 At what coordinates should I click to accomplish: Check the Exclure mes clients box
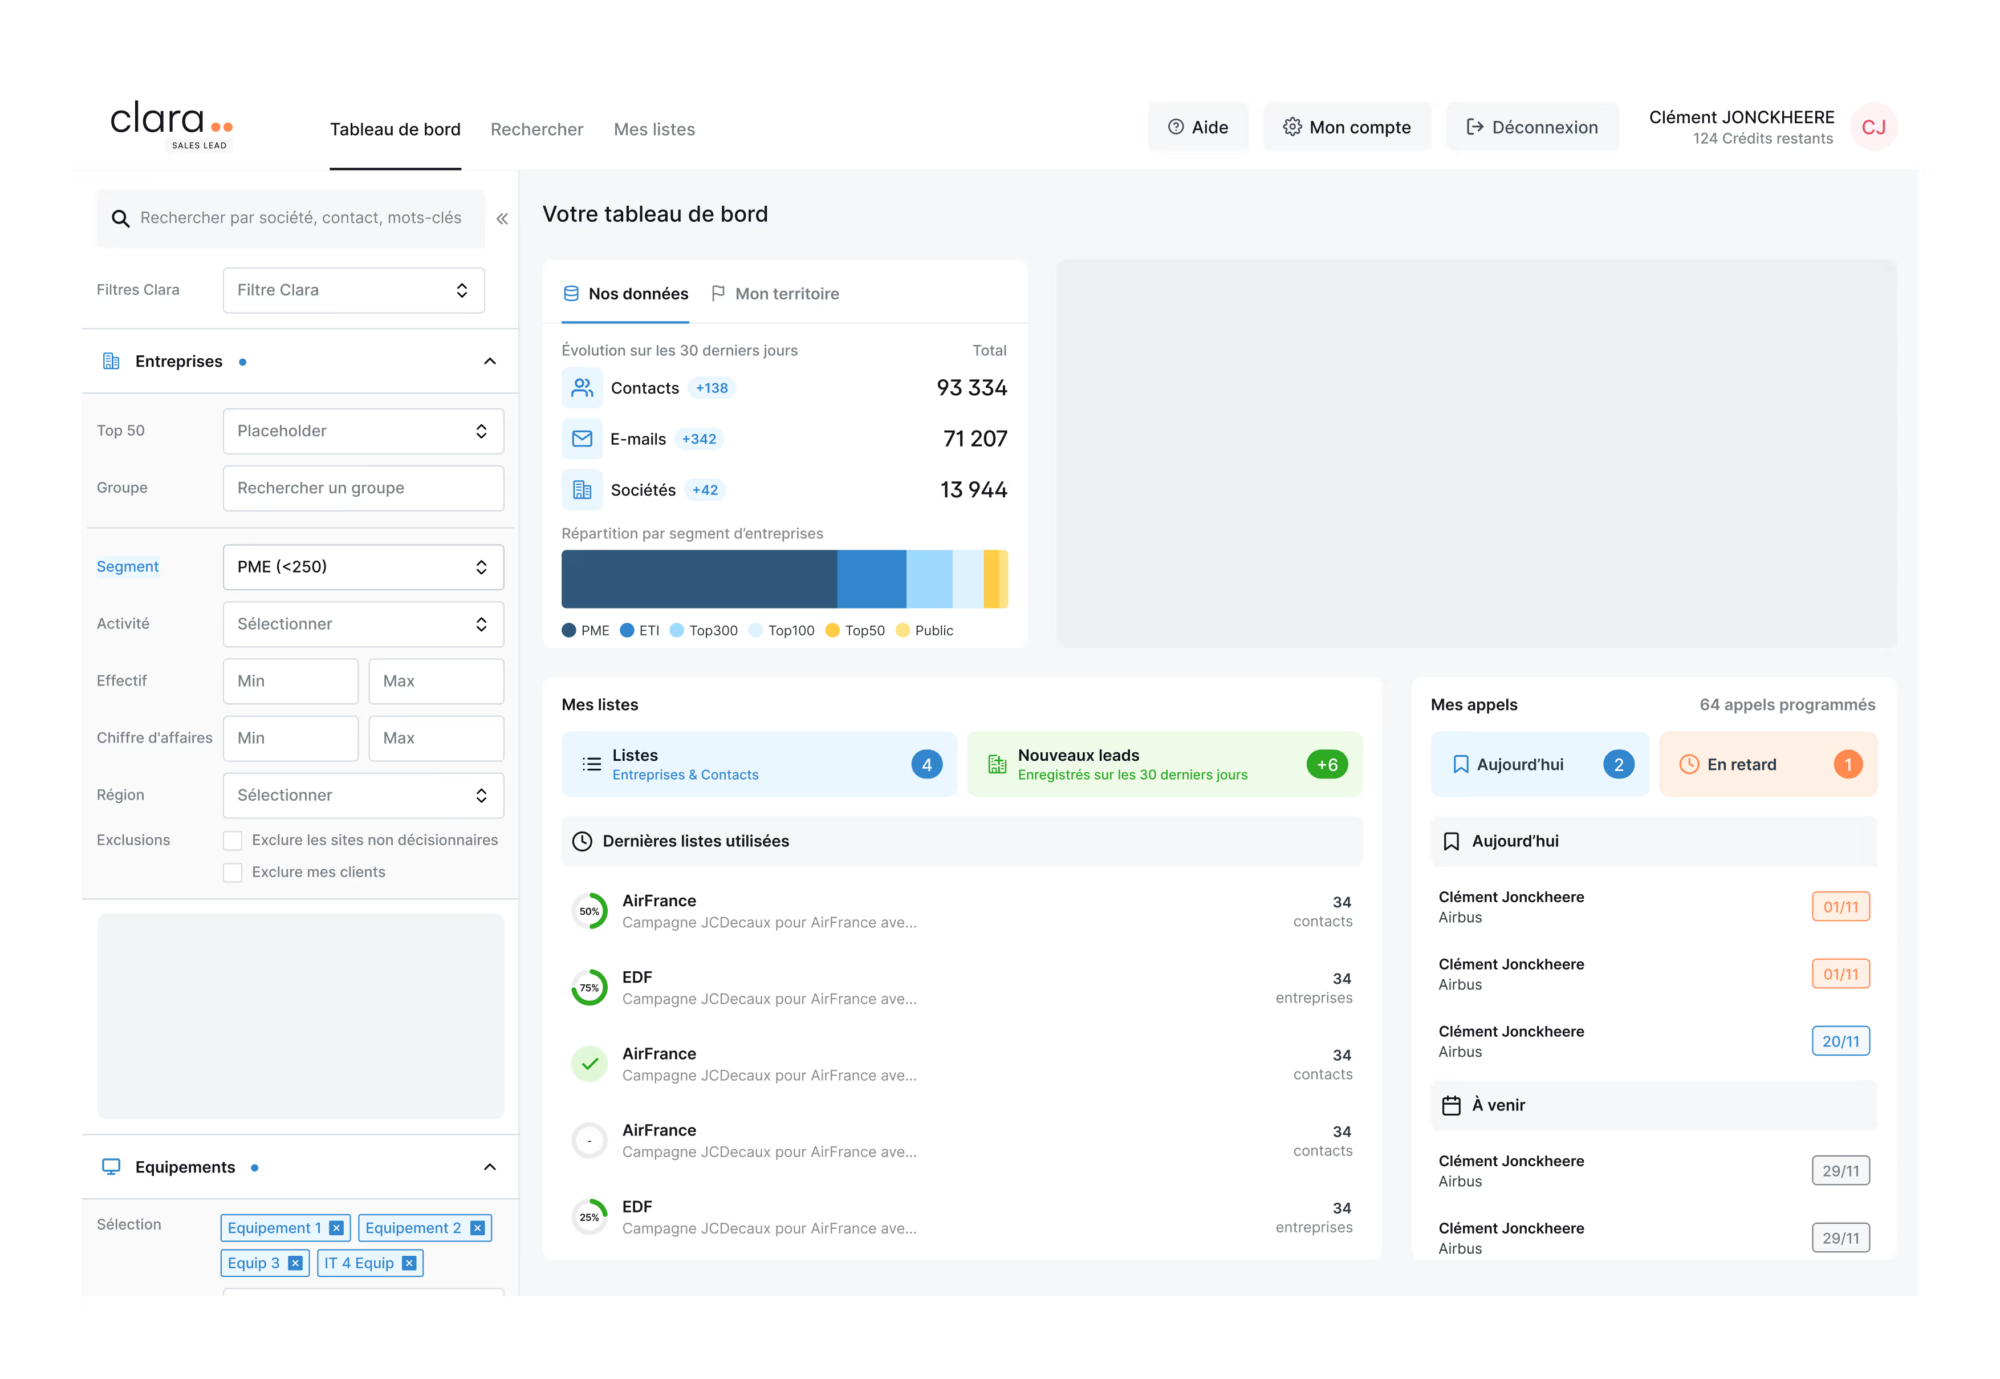pos(233,872)
